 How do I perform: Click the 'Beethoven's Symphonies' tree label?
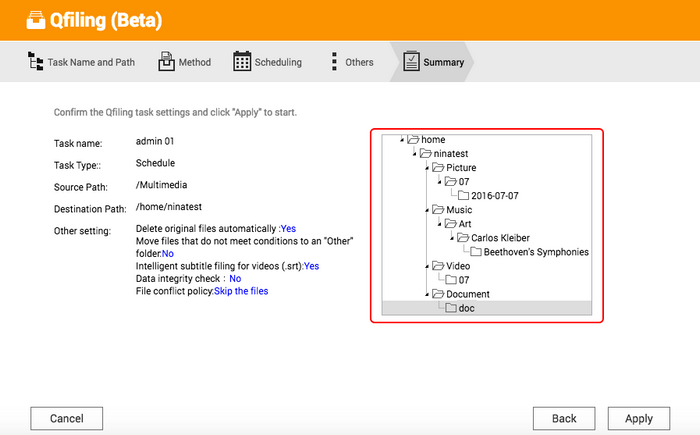point(536,252)
